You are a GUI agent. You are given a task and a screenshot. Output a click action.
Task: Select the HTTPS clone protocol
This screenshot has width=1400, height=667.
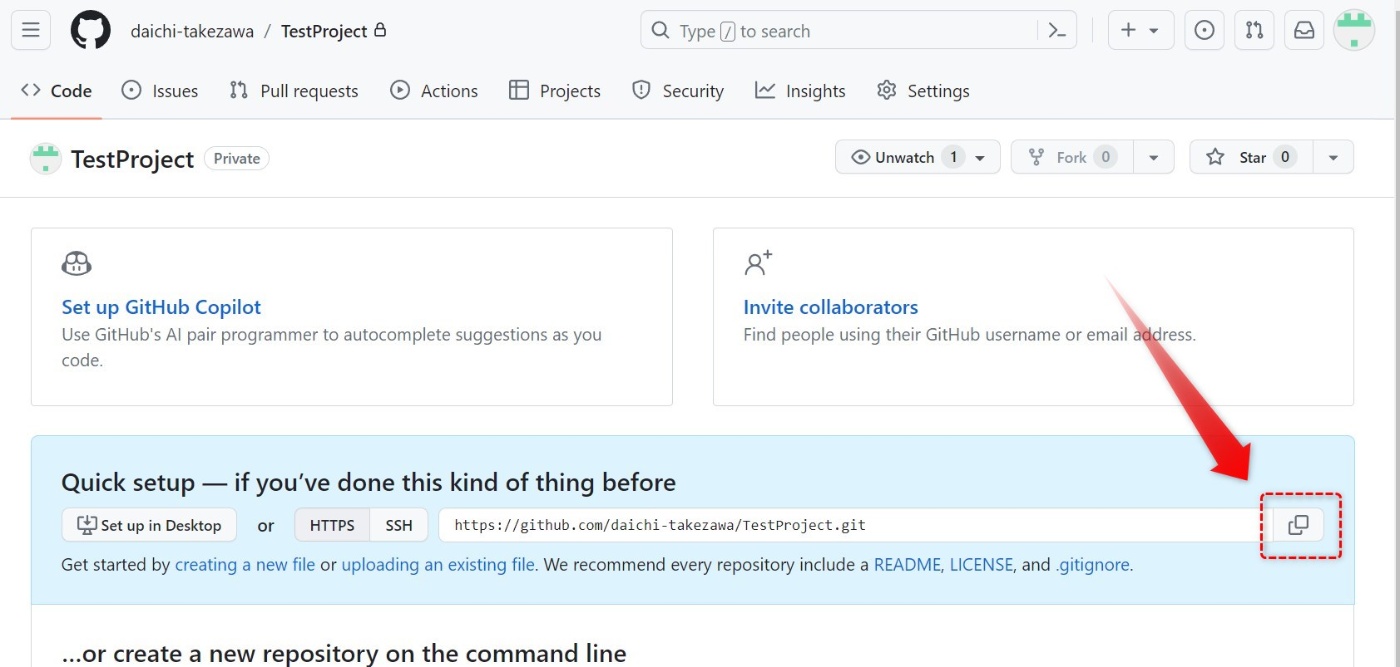click(332, 525)
